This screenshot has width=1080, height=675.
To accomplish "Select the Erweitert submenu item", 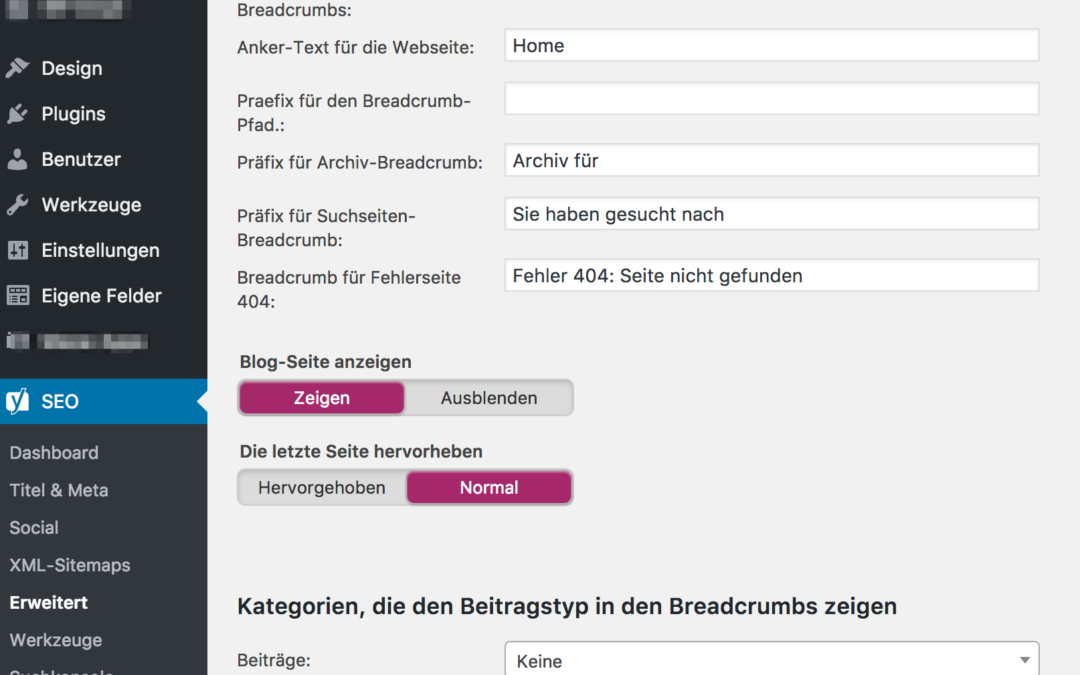I will pos(49,603).
